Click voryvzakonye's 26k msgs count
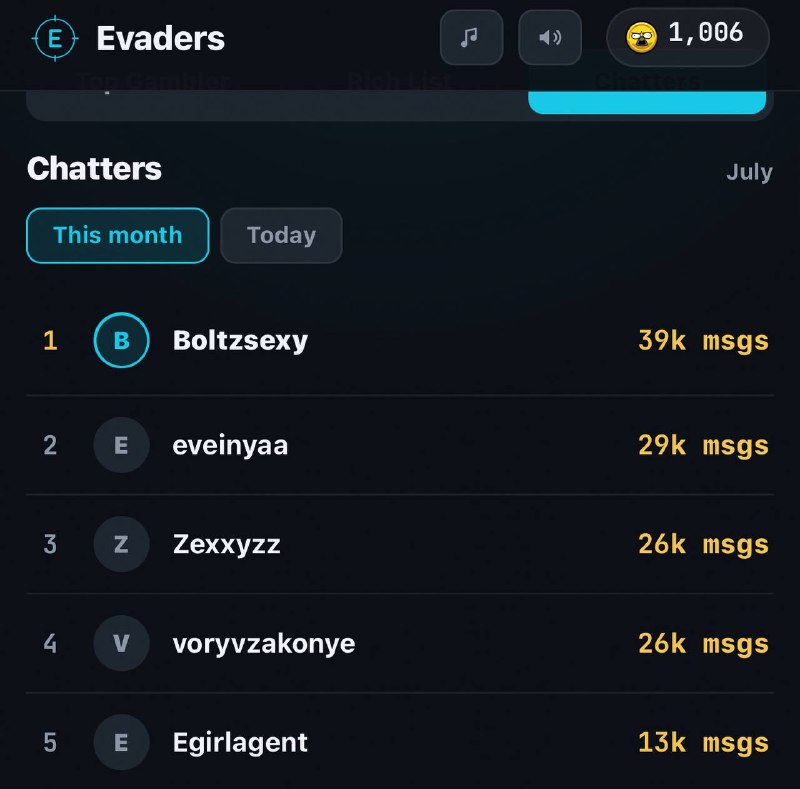 coord(703,644)
